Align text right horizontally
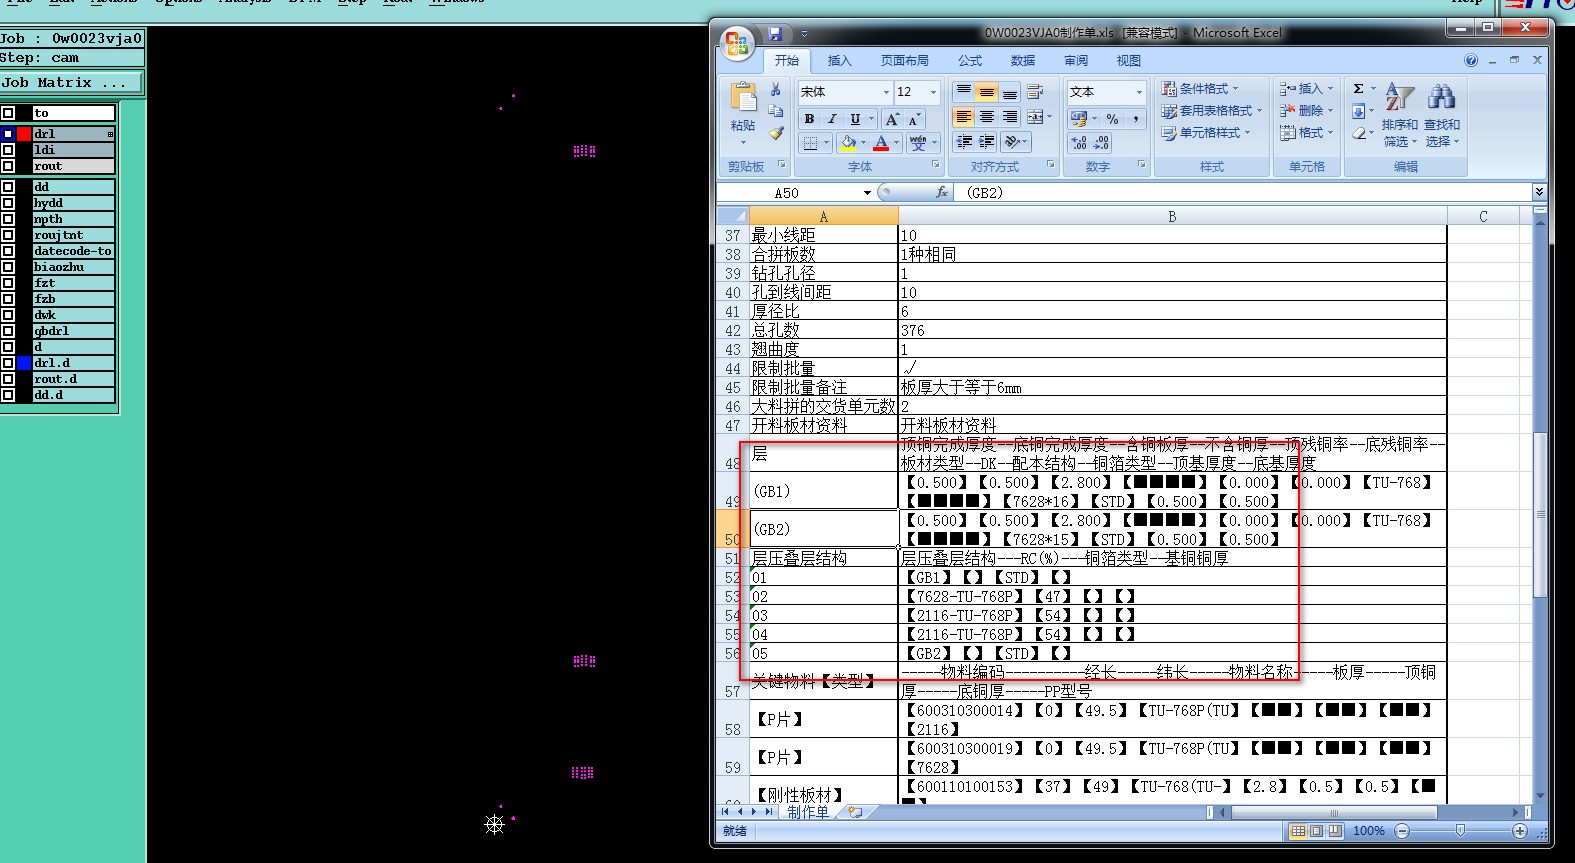 [1010, 117]
